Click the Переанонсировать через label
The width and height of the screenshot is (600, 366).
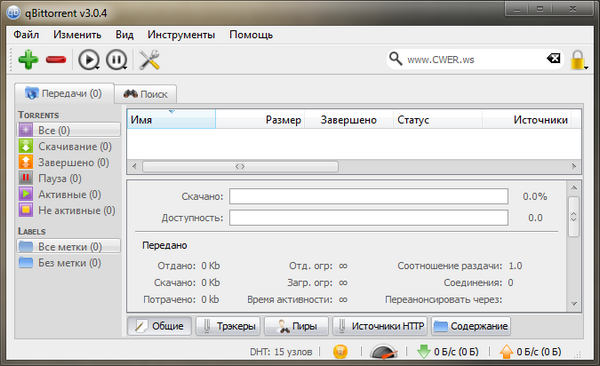coord(443,299)
